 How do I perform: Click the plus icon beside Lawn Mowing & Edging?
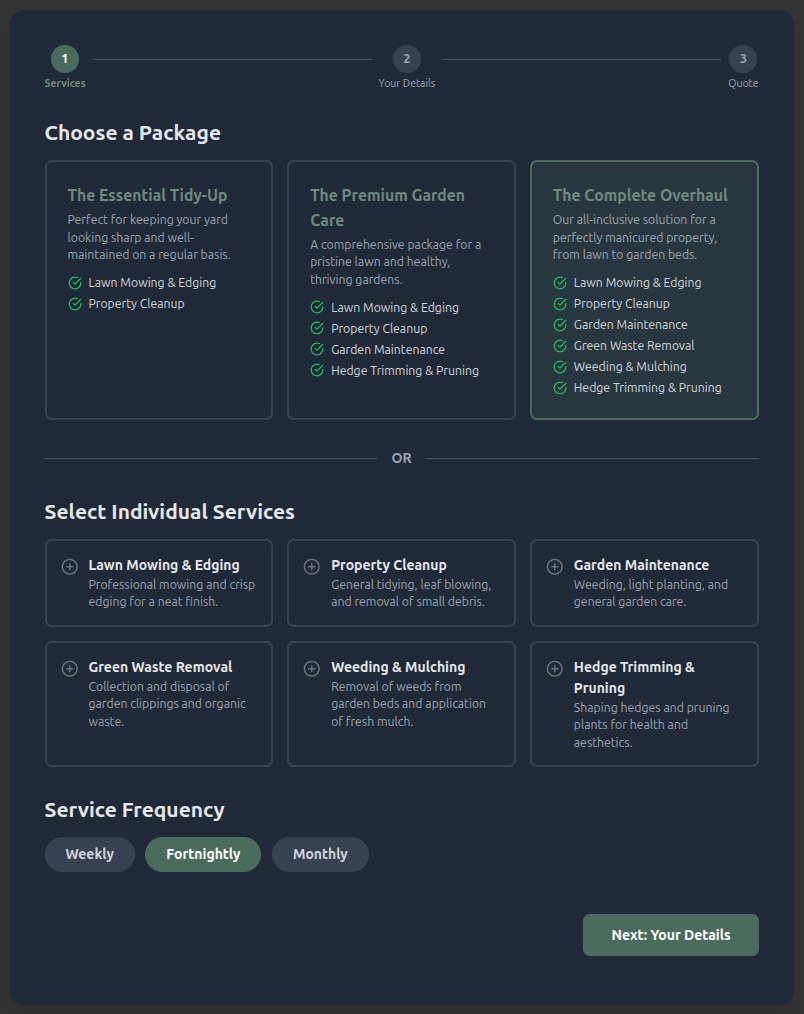pos(70,567)
